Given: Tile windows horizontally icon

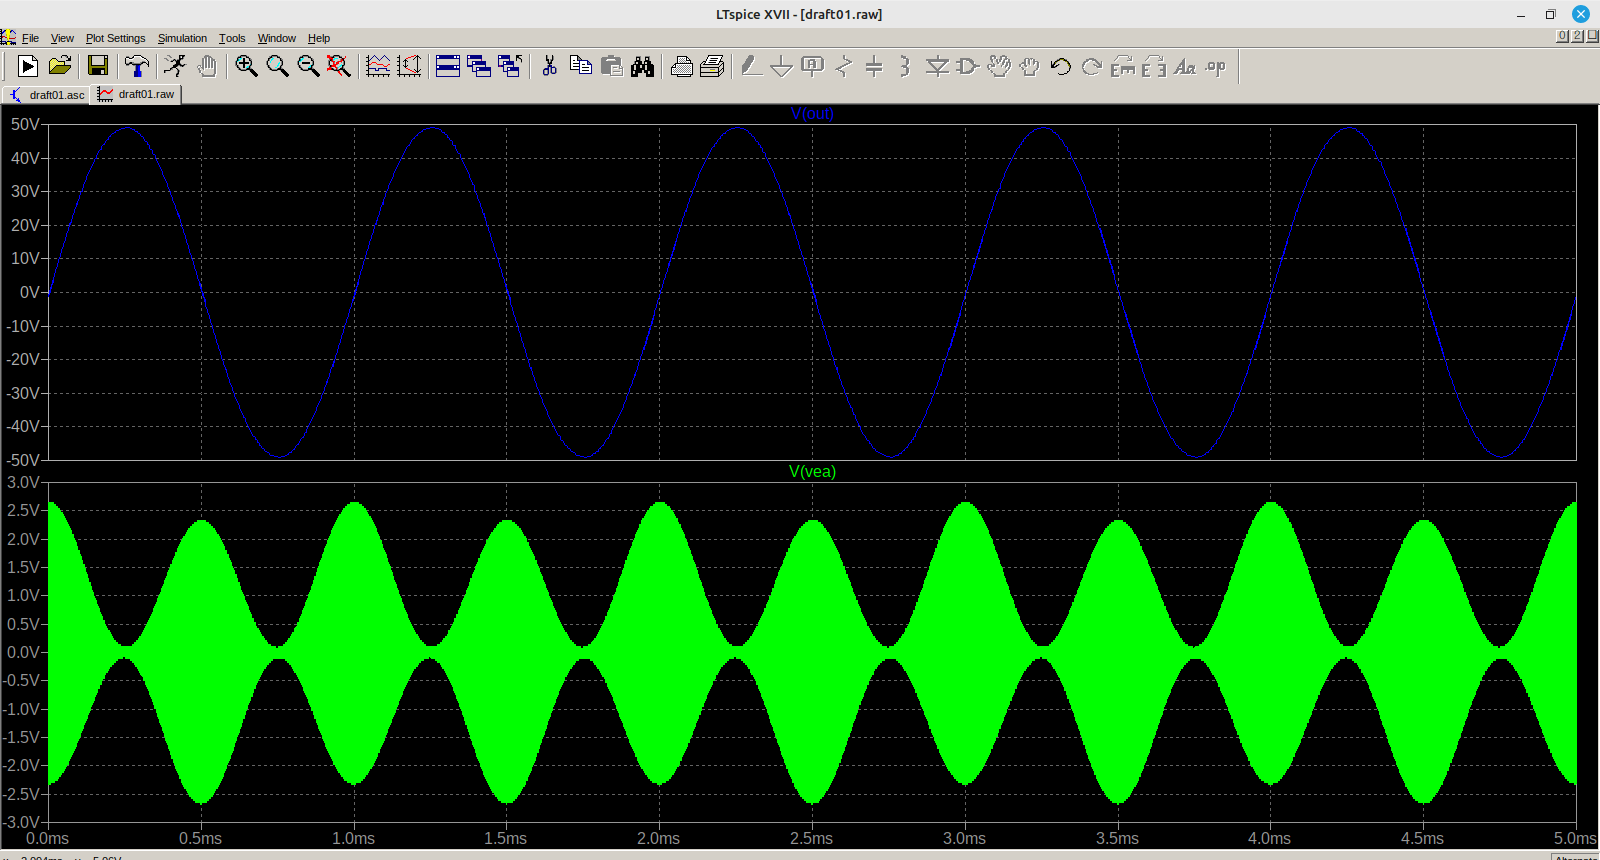Looking at the screenshot, I should click(x=448, y=66).
